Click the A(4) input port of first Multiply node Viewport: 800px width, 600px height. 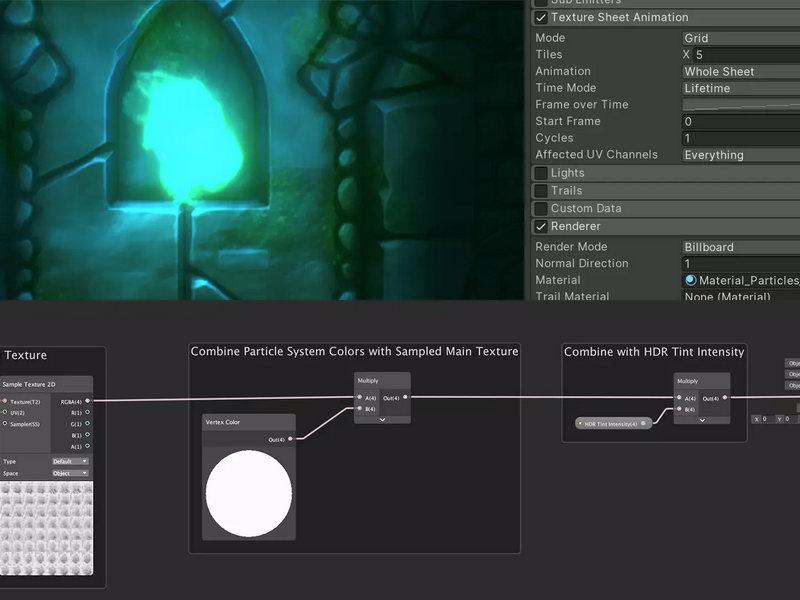(x=360, y=397)
